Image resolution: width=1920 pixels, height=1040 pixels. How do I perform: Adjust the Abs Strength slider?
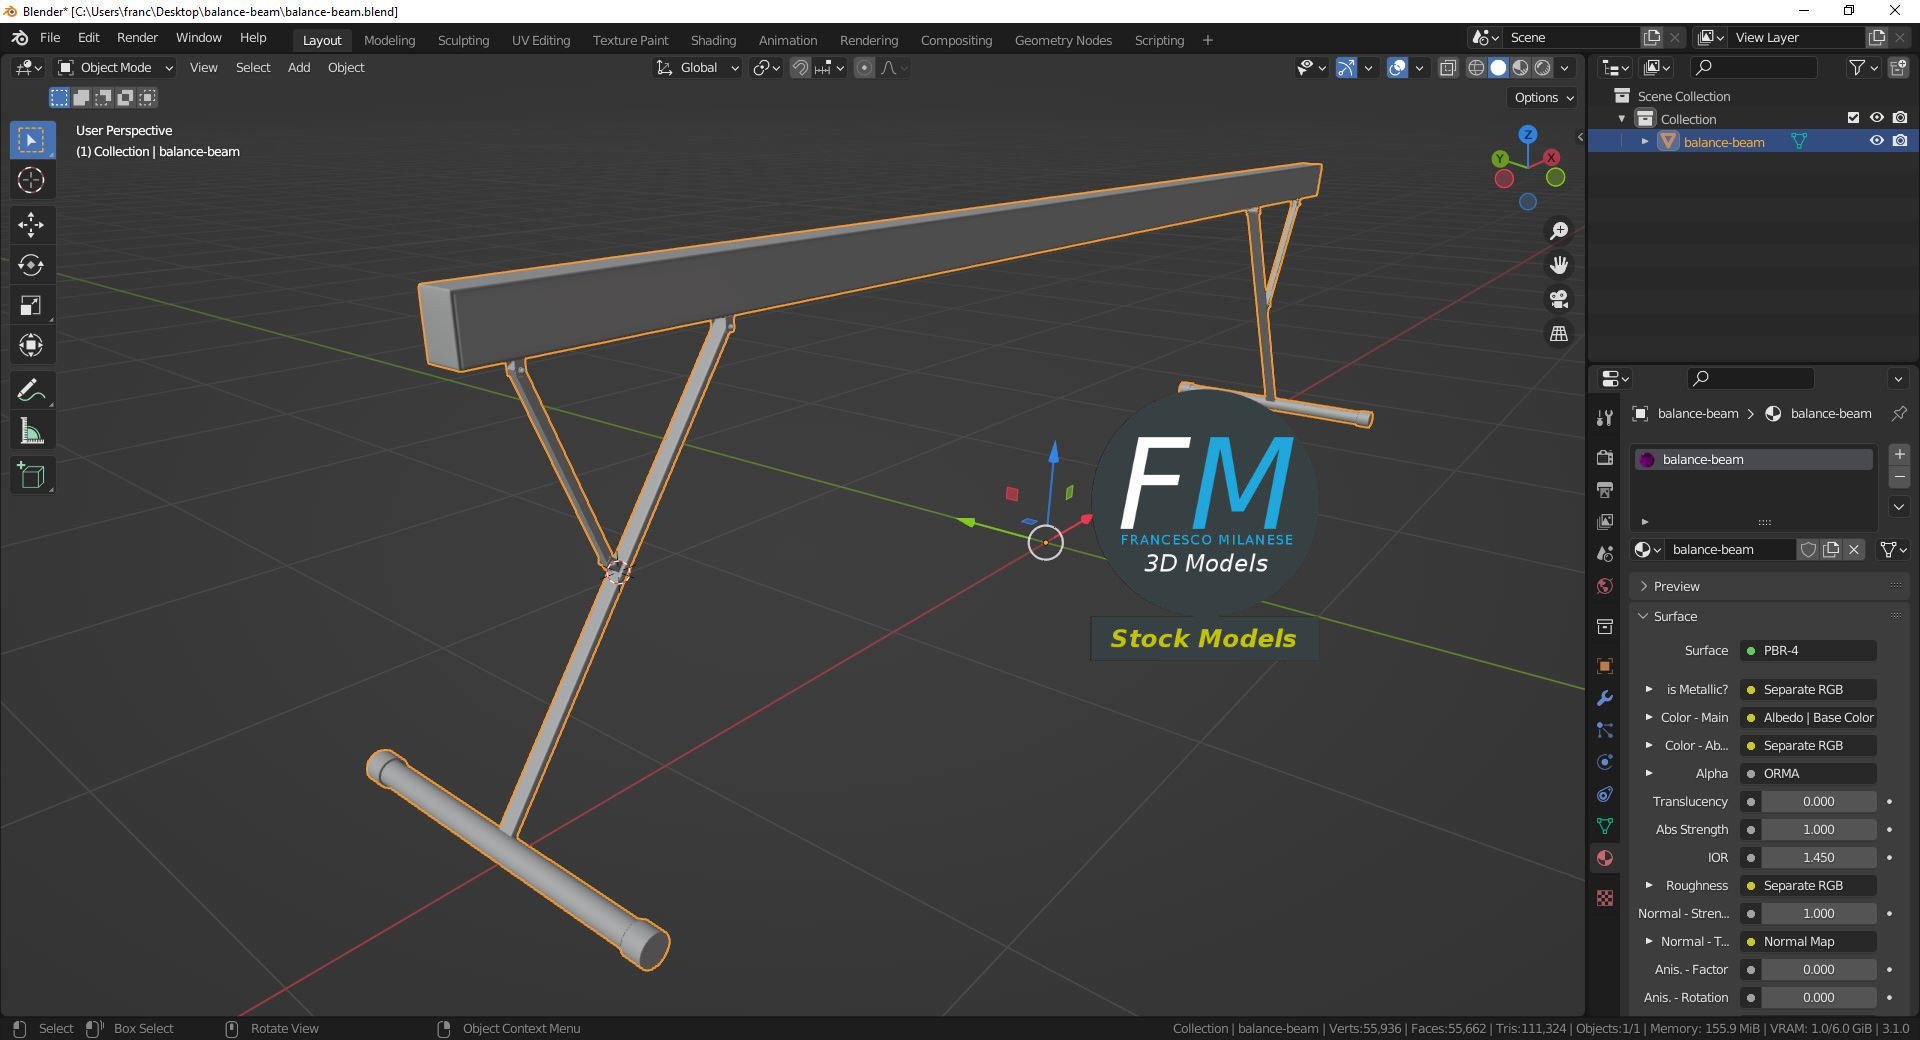point(1818,829)
